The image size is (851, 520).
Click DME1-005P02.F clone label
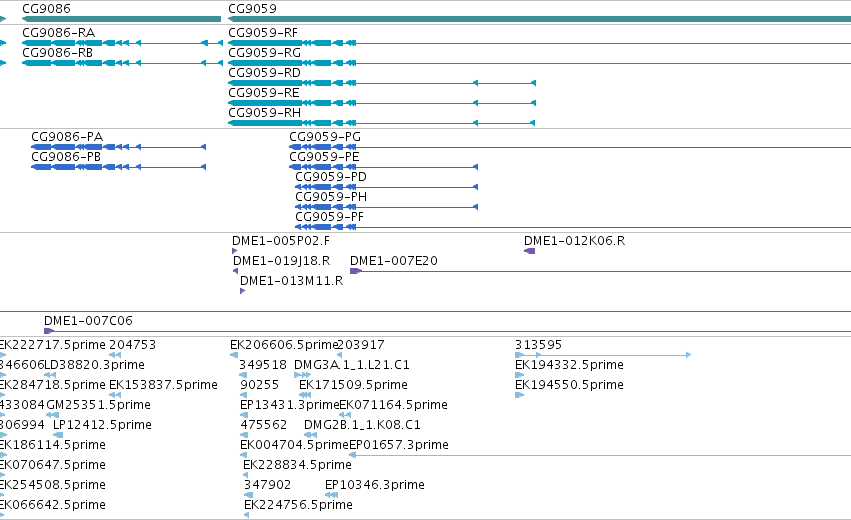281,241
